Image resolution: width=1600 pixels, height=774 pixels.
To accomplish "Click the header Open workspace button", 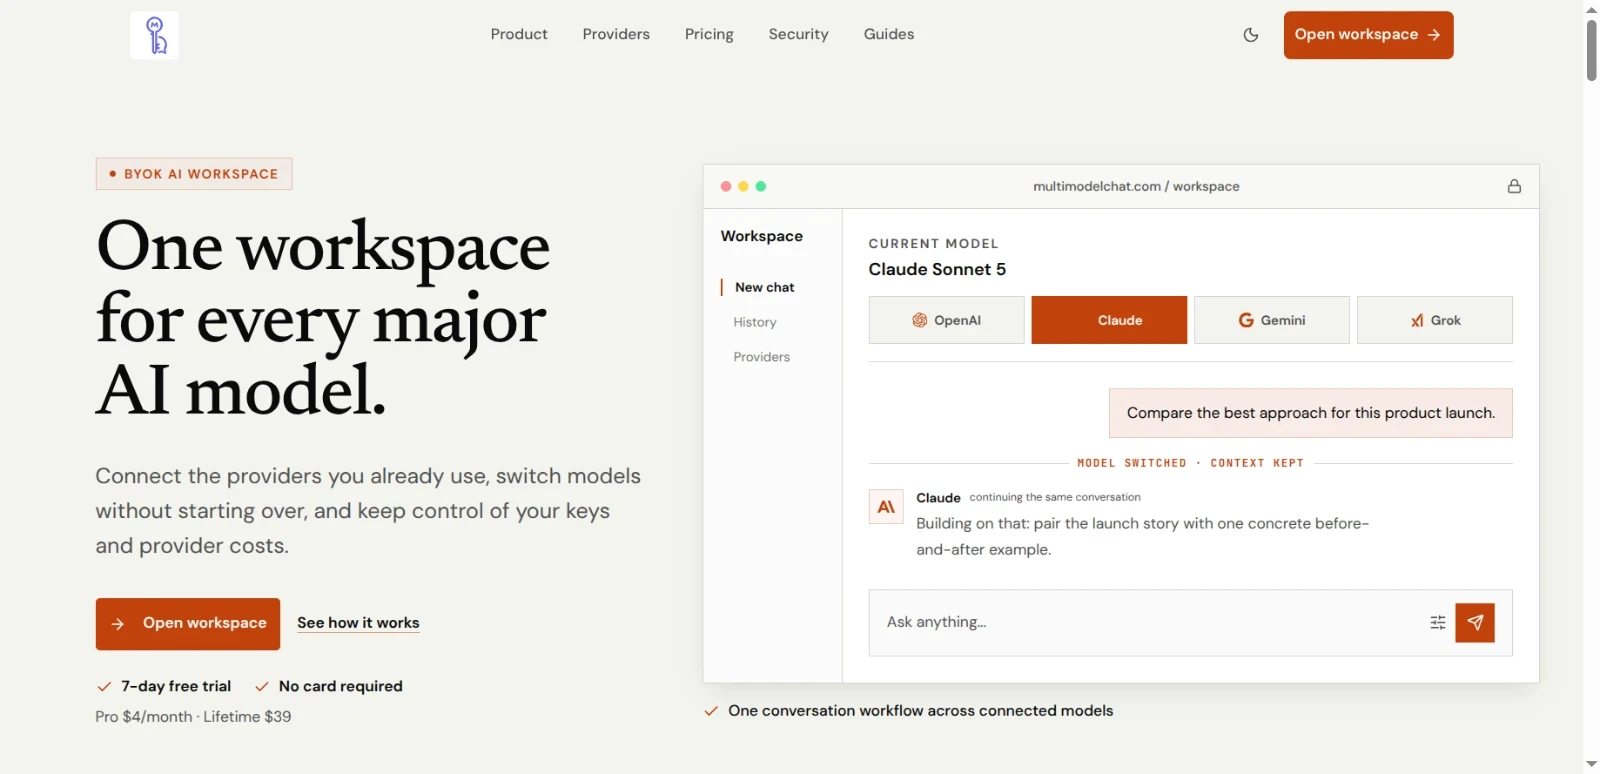I will [1368, 35].
